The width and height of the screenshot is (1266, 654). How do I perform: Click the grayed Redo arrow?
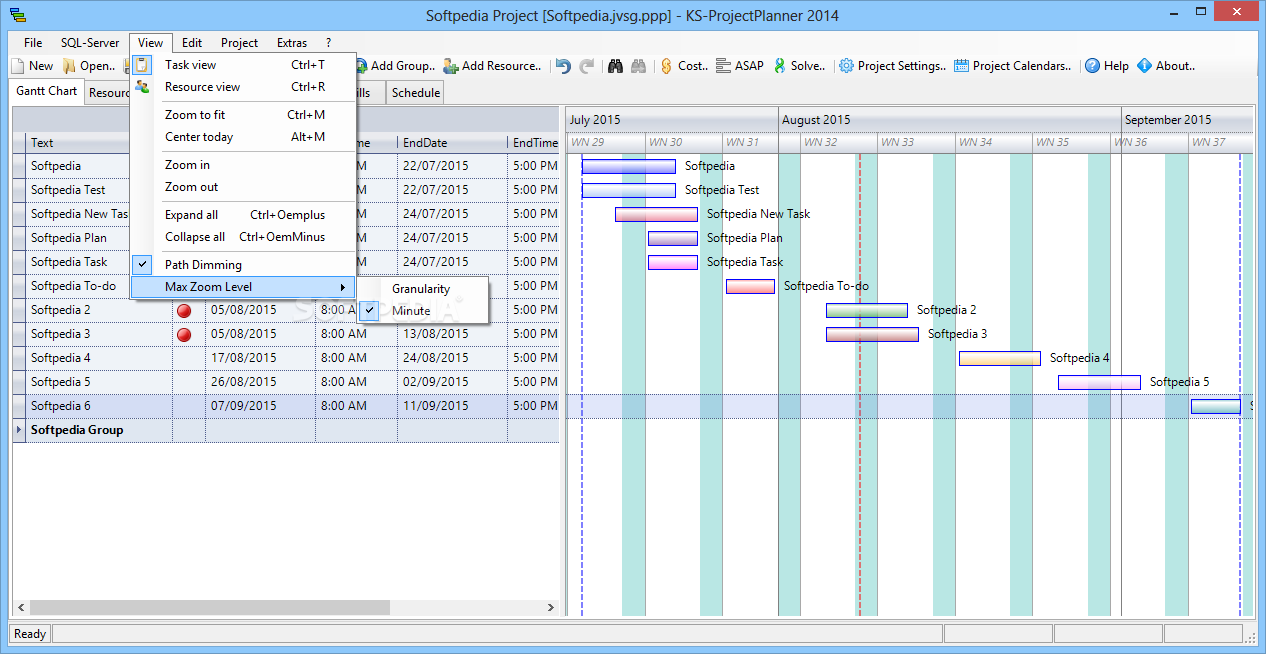587,66
